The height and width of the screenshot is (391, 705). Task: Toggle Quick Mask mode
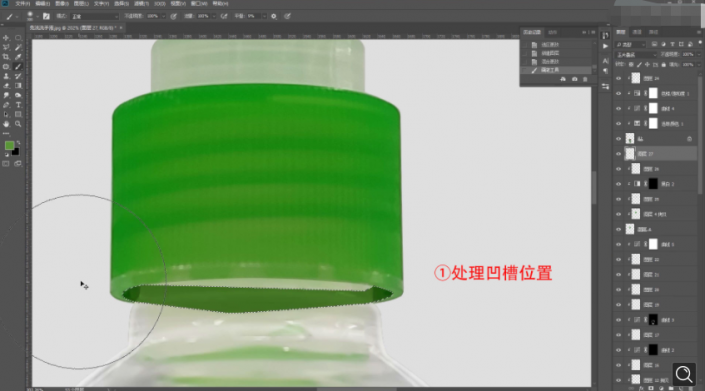pos(6,164)
